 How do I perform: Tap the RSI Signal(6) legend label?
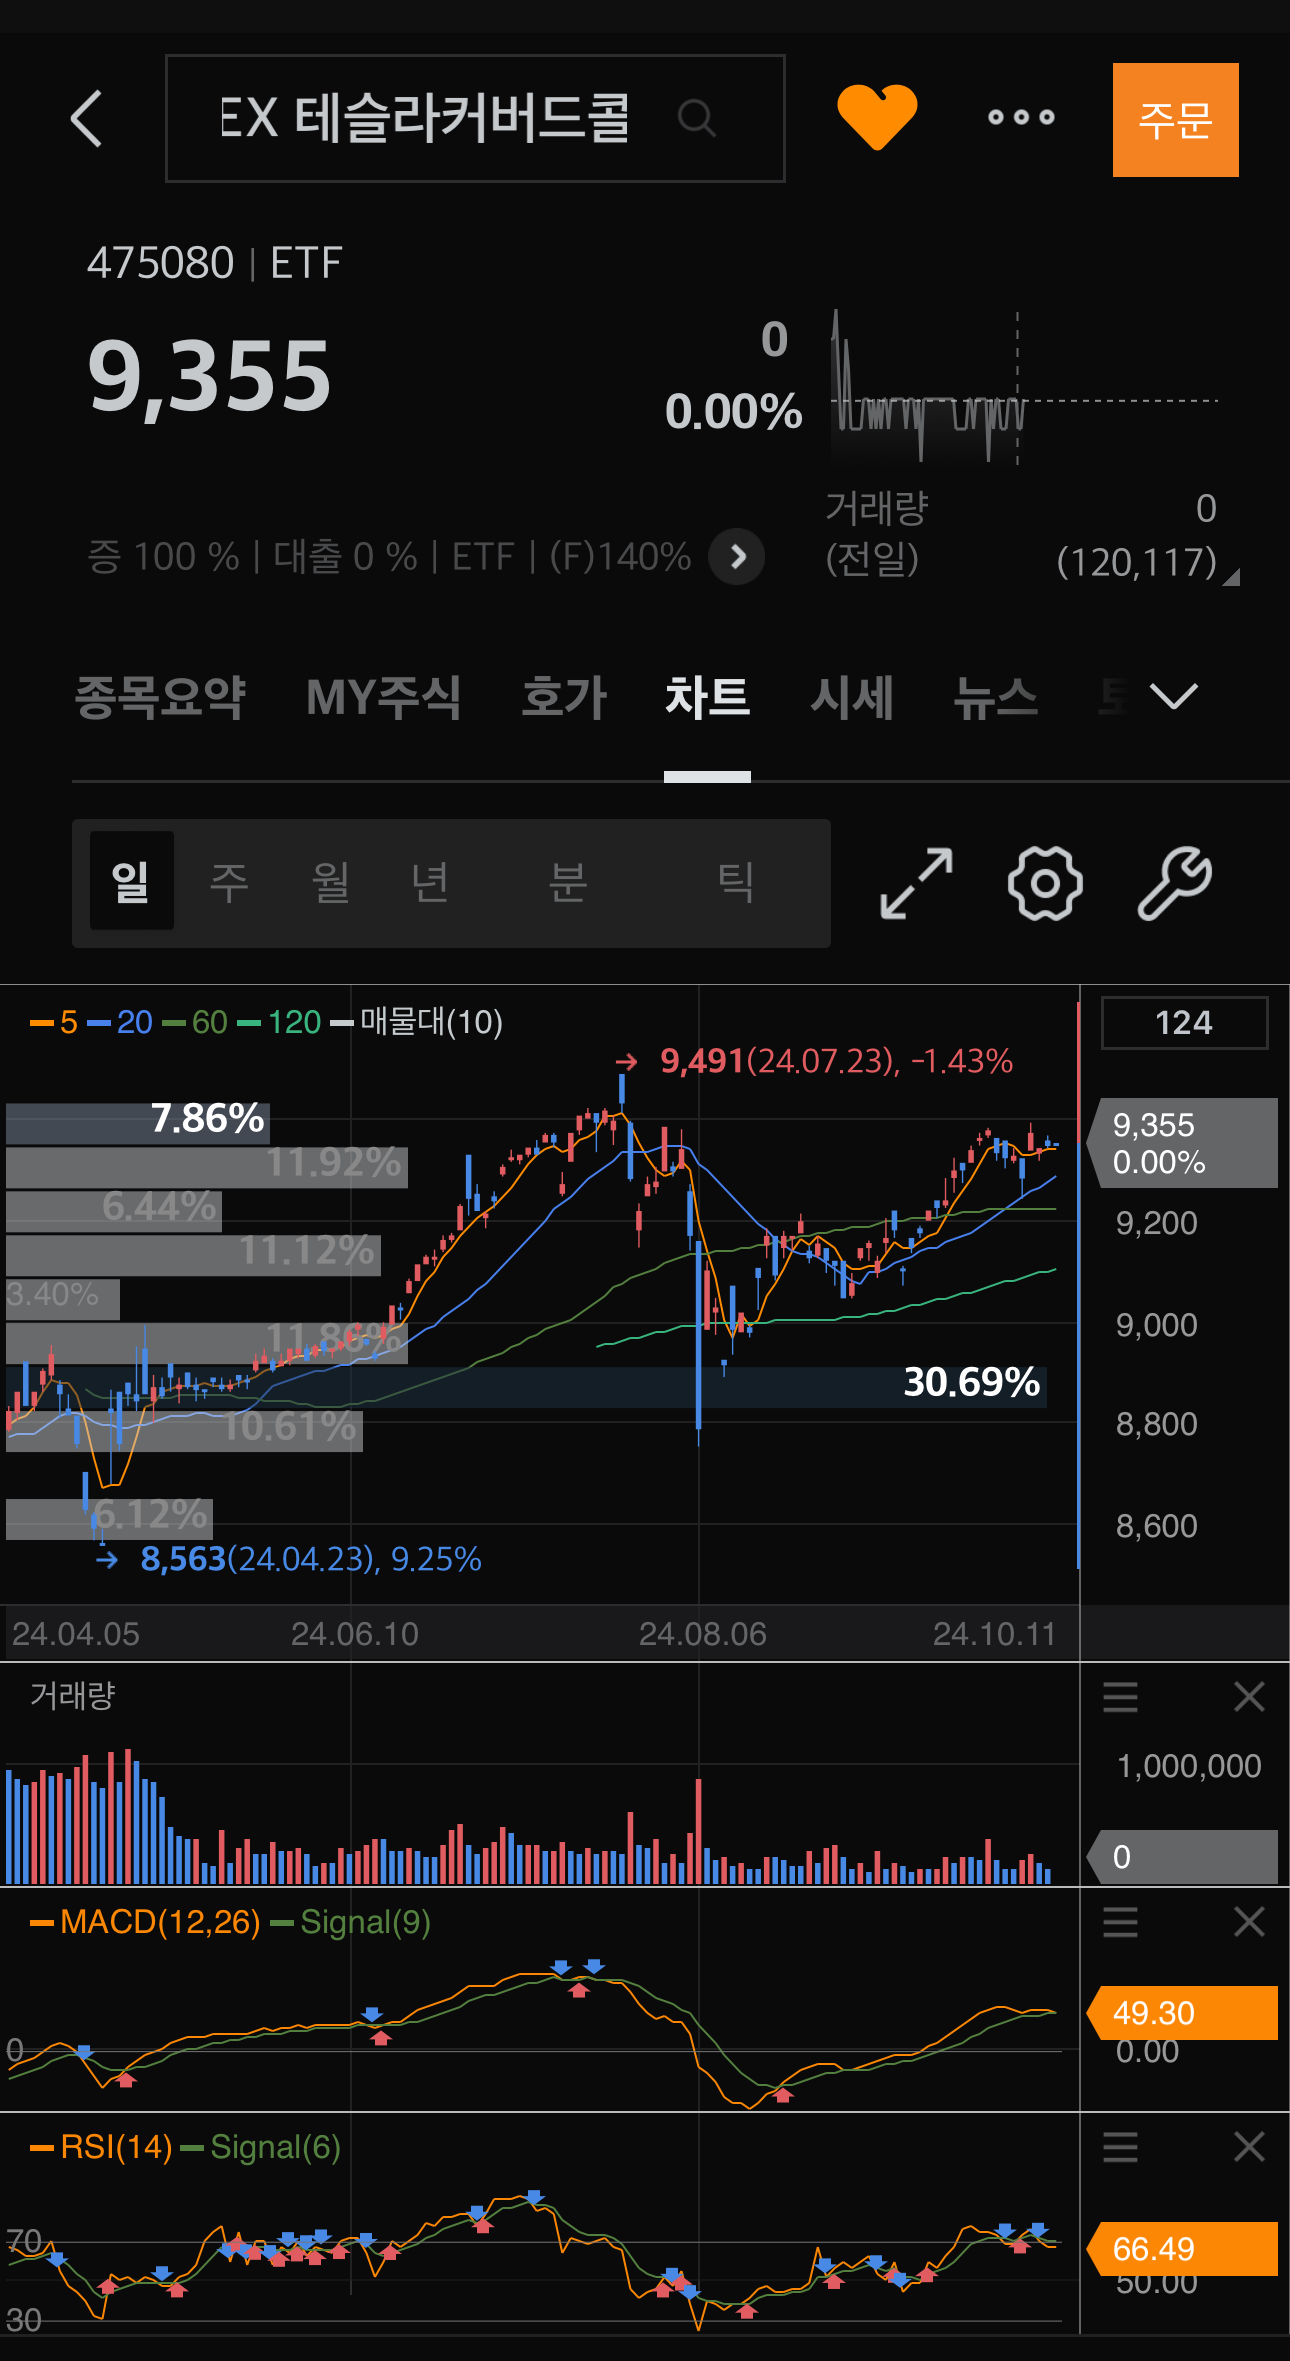coord(261,2147)
